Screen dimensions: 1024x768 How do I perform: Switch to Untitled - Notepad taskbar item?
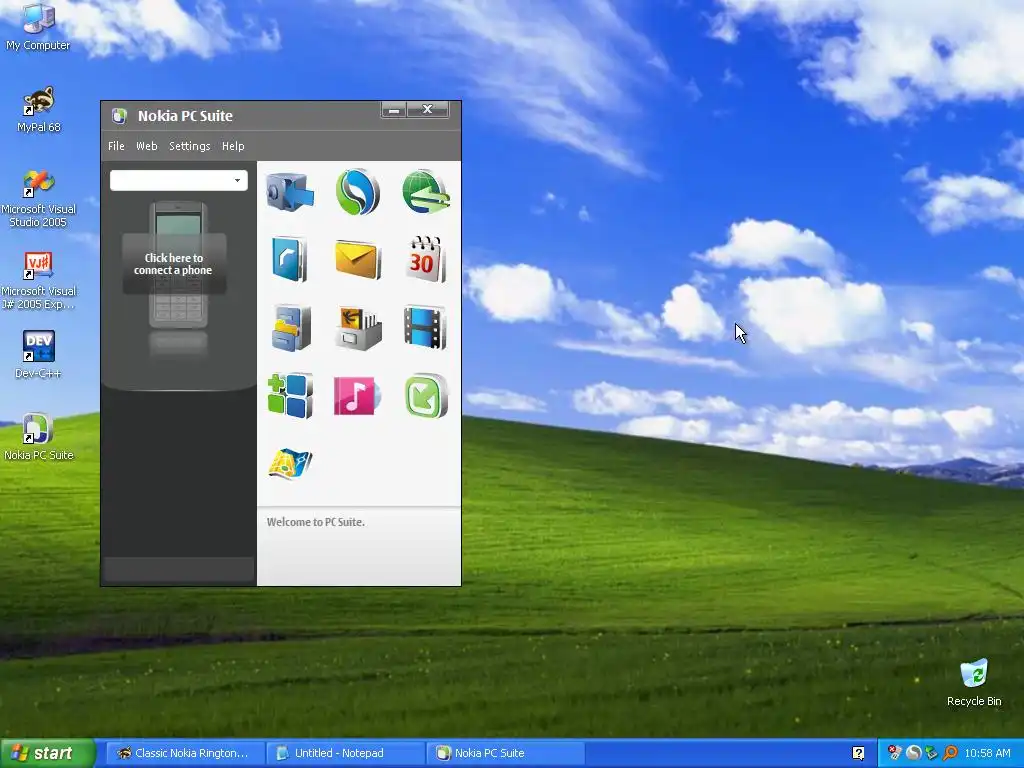pyautogui.click(x=345, y=753)
